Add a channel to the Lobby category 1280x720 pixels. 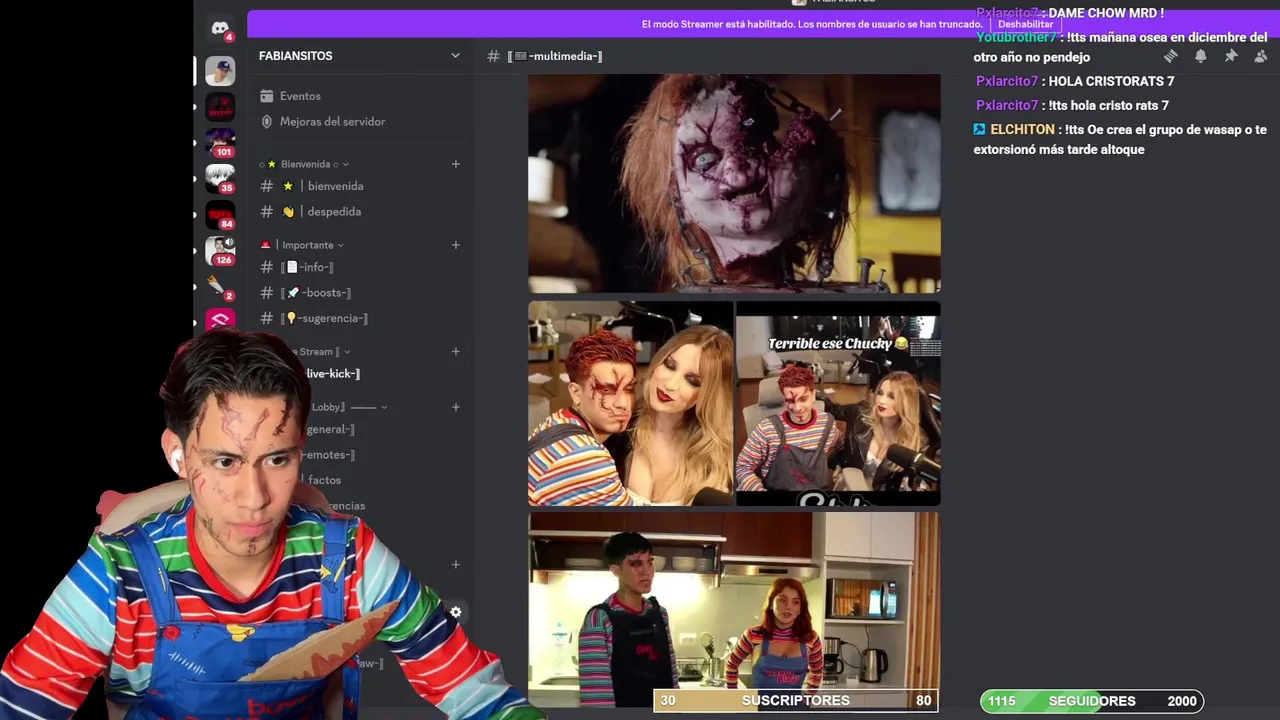tap(456, 407)
